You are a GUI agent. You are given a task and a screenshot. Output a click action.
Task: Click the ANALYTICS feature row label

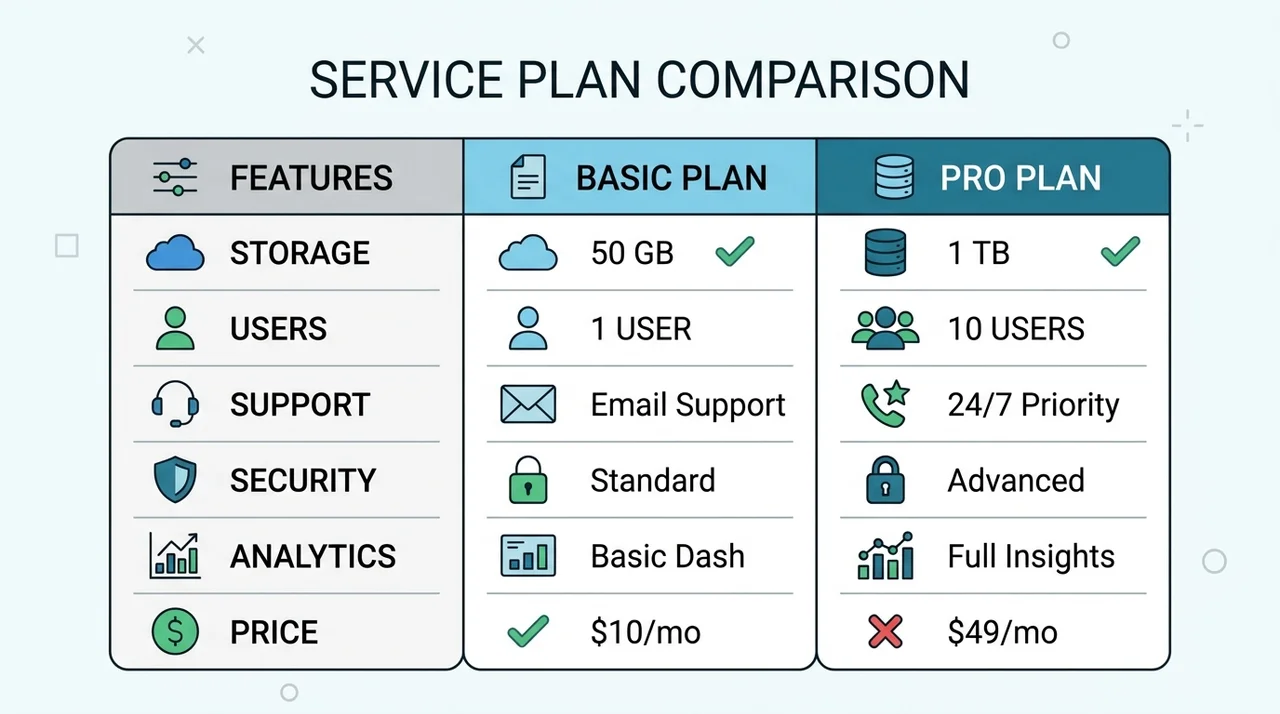(x=313, y=556)
